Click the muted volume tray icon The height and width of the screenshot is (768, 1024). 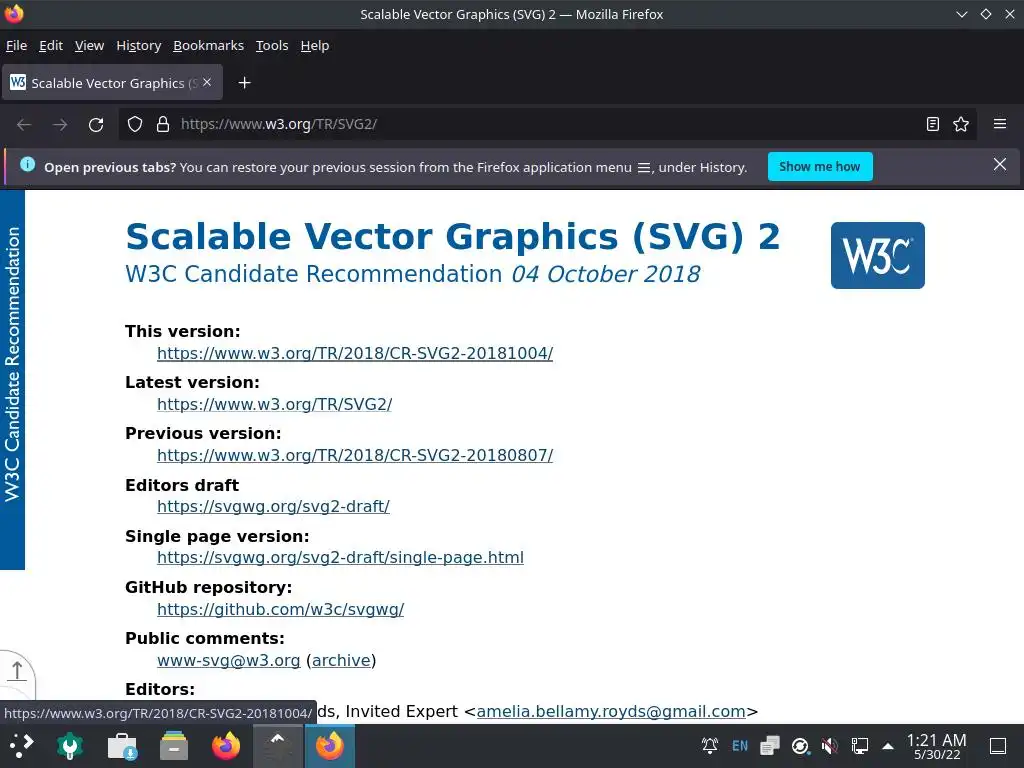tap(830, 745)
